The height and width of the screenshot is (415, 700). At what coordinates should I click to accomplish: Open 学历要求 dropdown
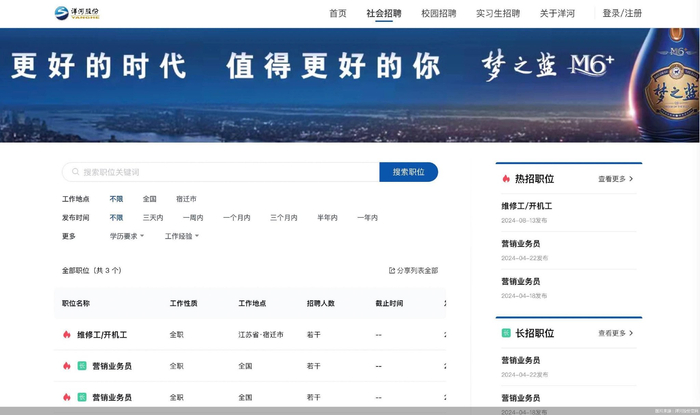[127, 236]
